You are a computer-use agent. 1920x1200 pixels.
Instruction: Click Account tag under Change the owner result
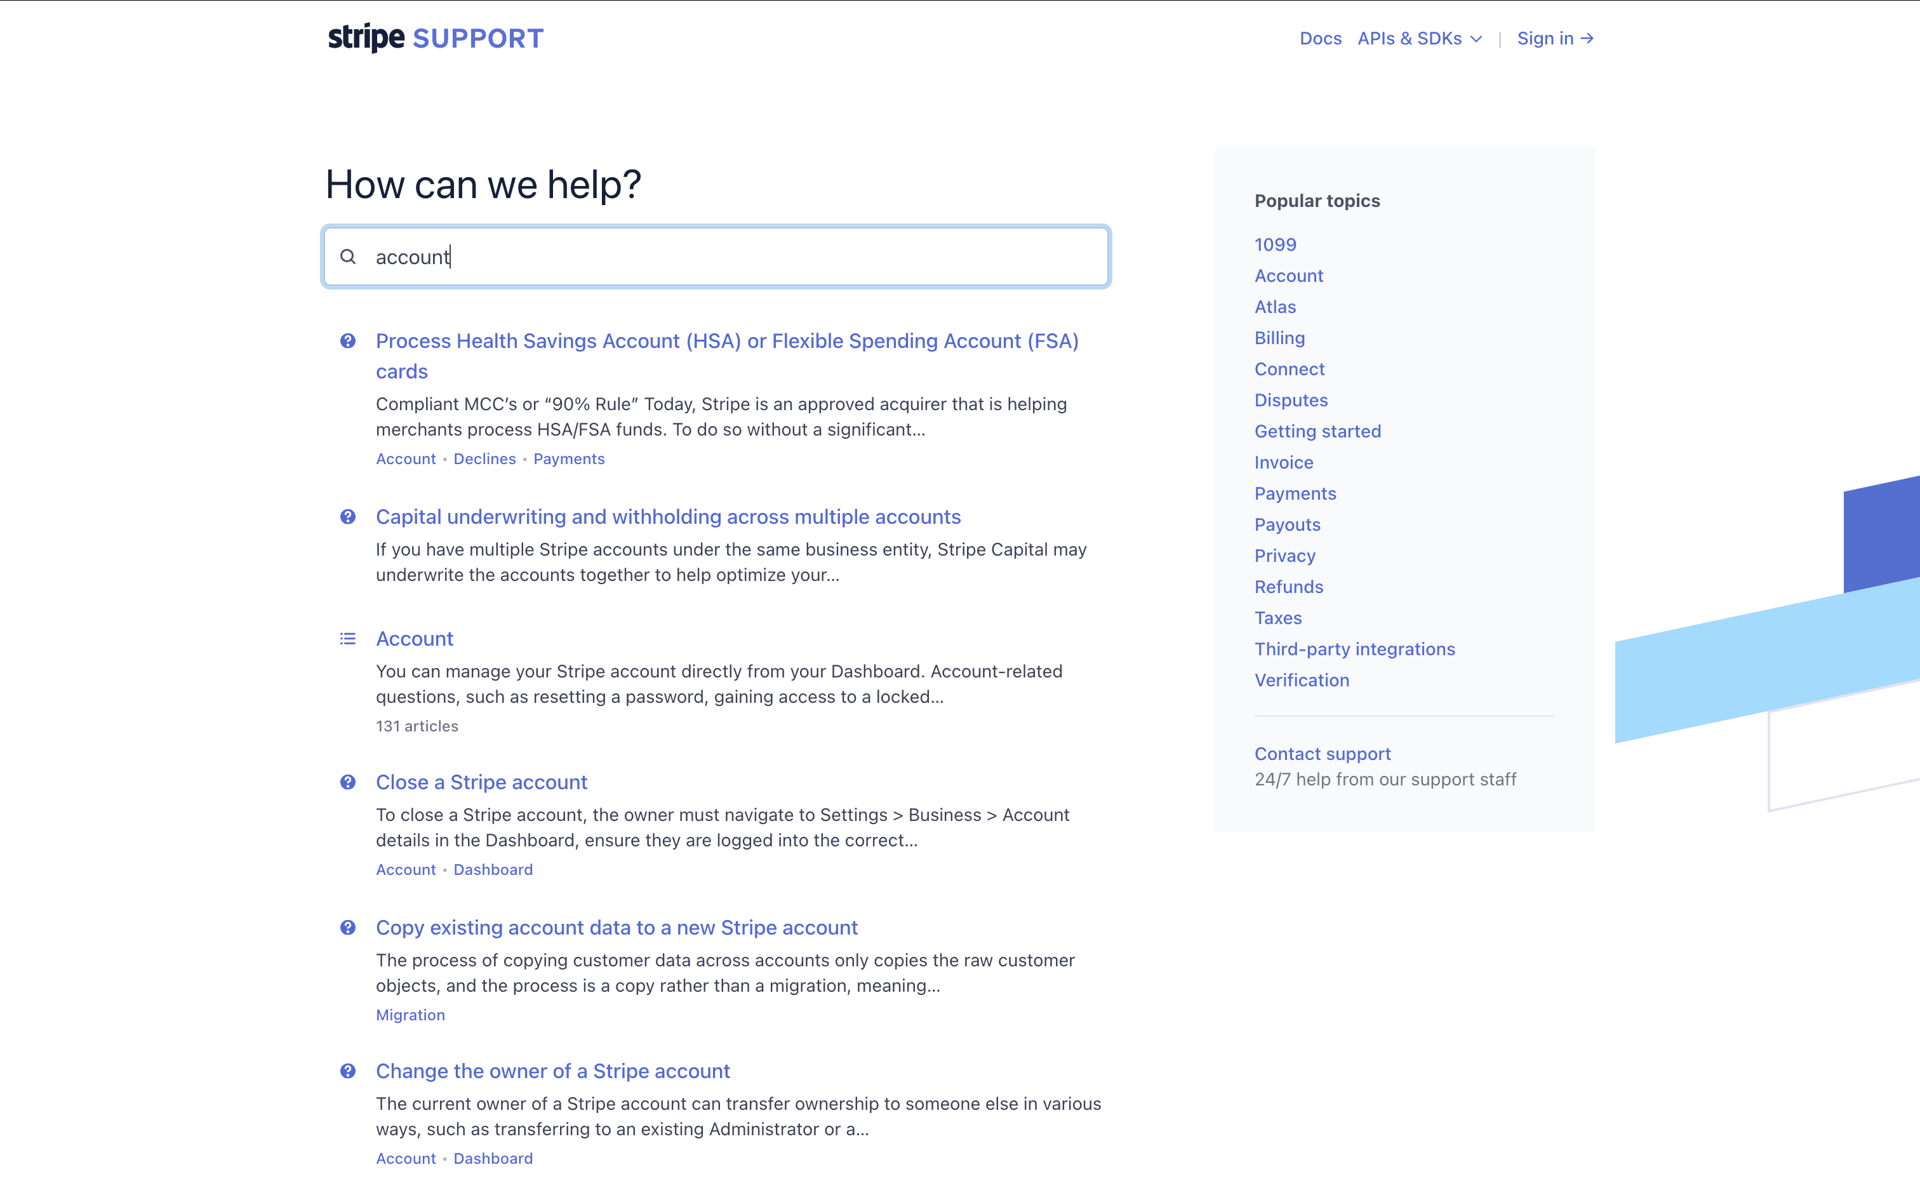(x=406, y=1159)
